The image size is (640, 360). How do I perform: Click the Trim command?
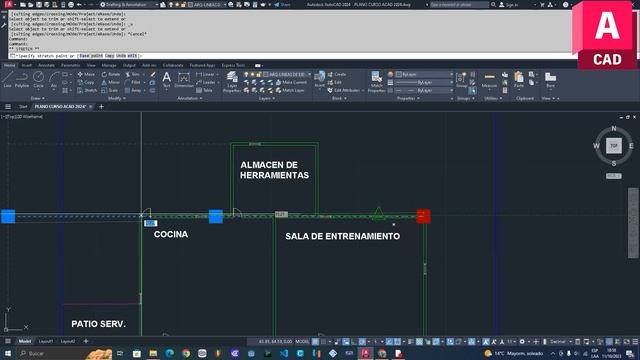pos(133,74)
